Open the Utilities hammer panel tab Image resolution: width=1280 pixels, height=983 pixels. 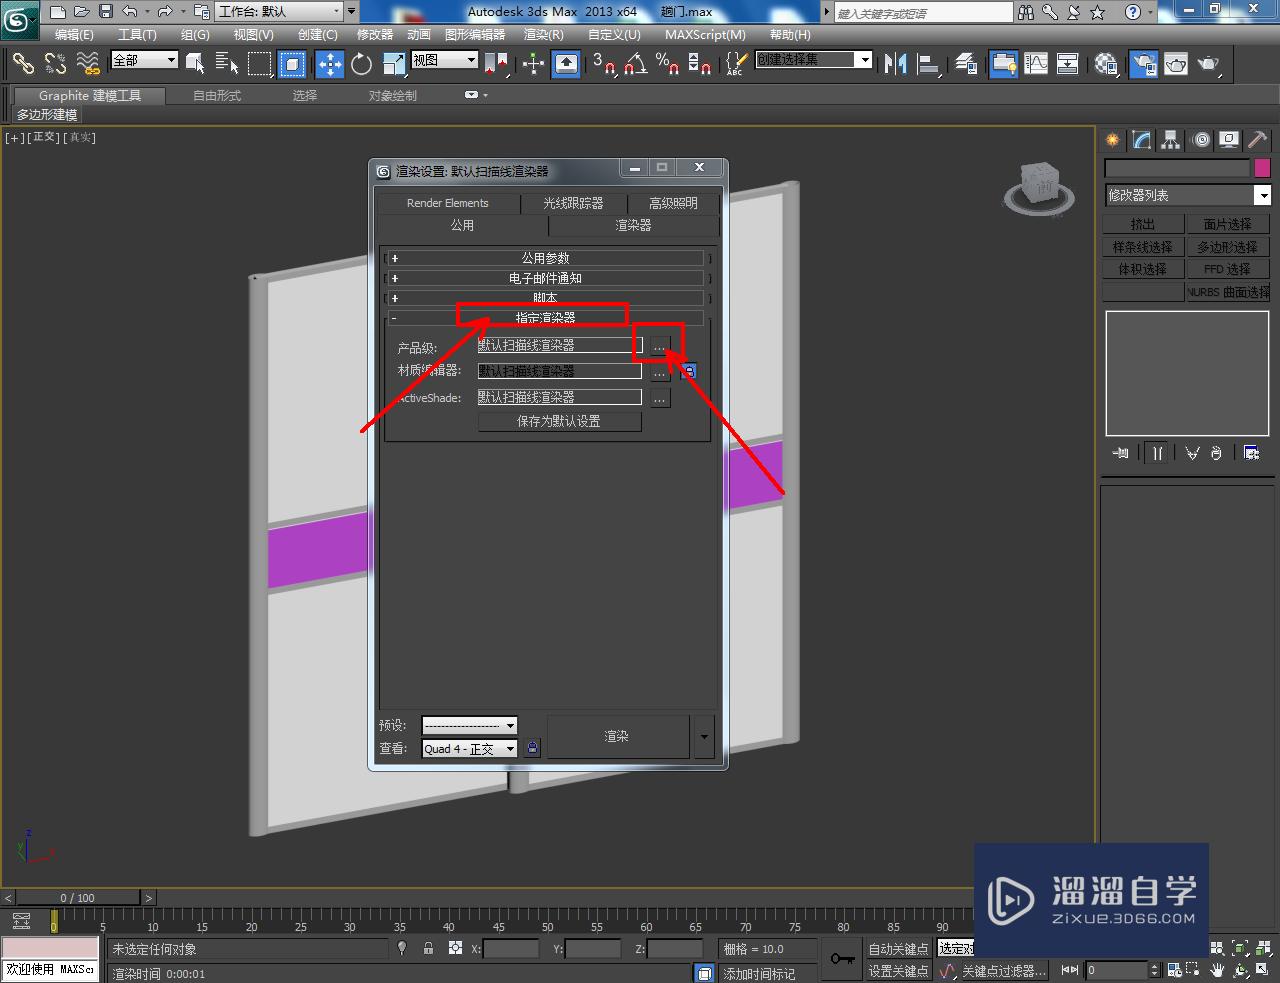tap(1257, 140)
